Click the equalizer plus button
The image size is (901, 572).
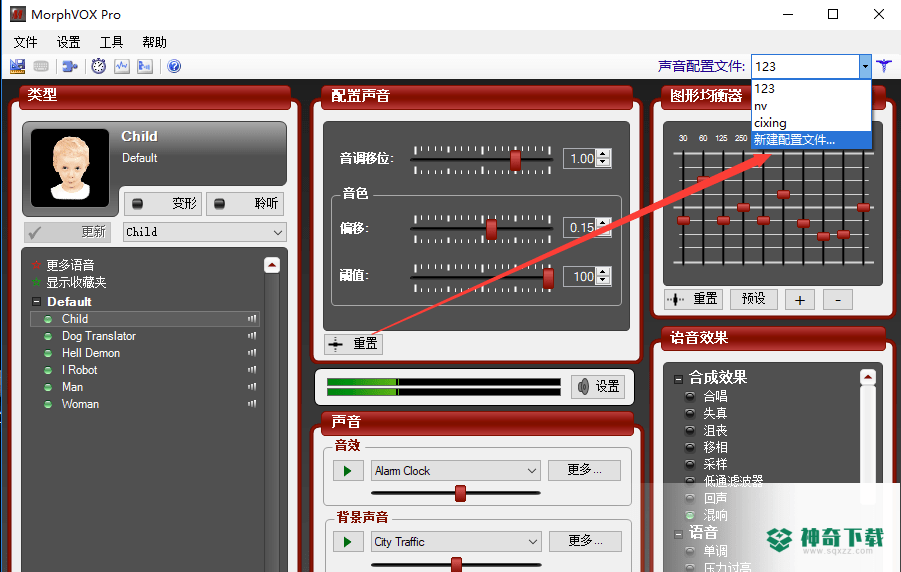coord(800,300)
